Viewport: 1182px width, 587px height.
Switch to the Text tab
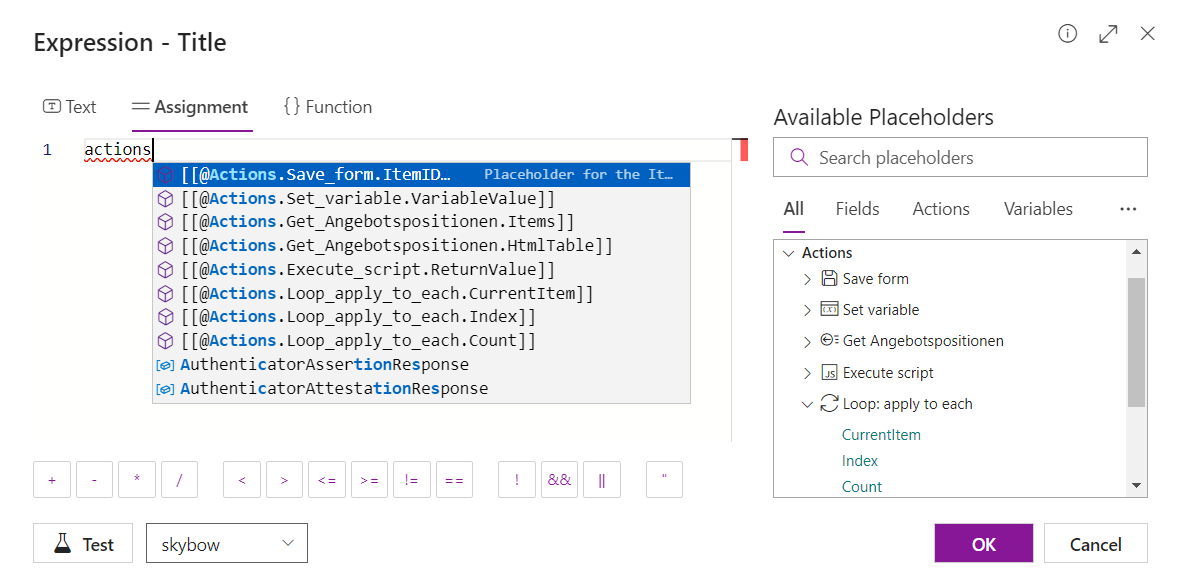pos(69,107)
